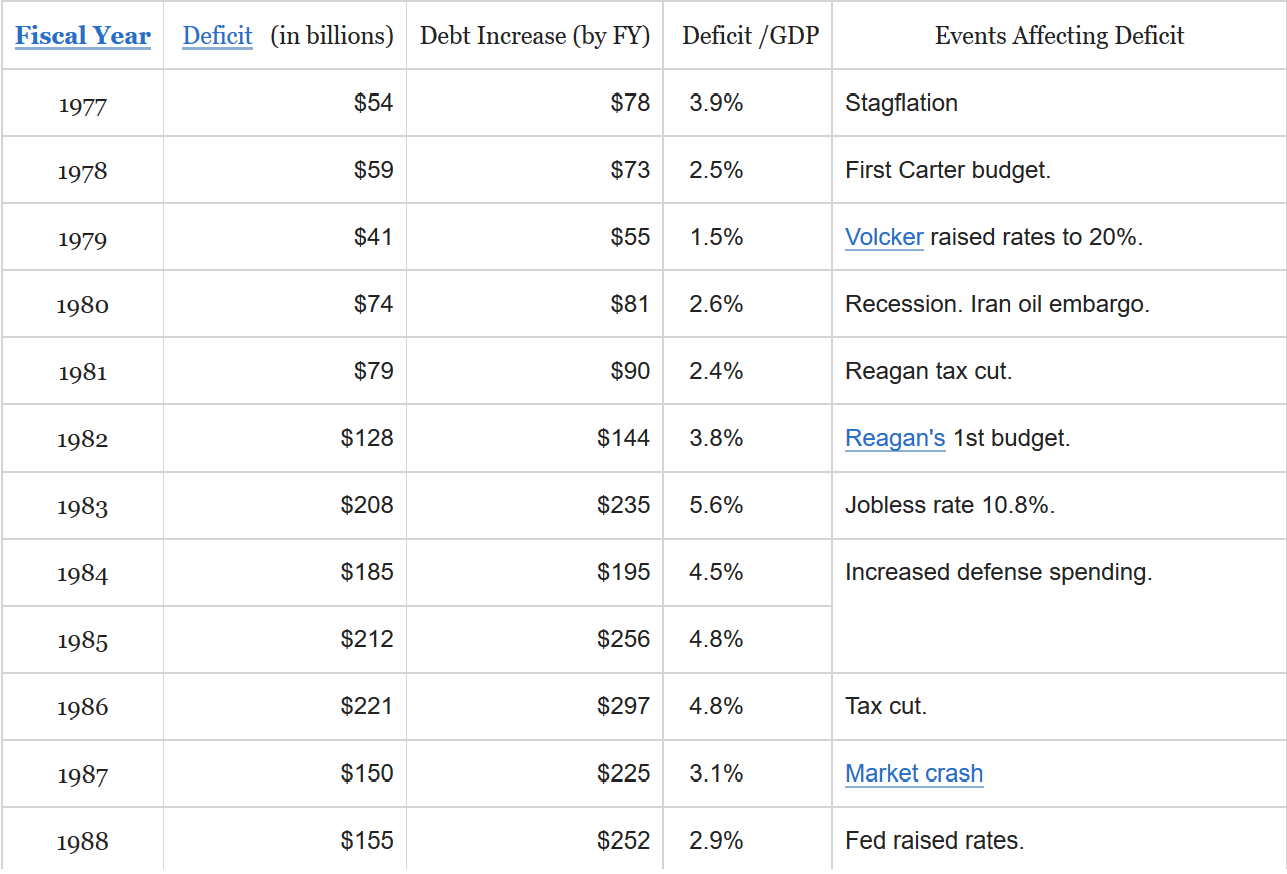Select the 5.6% deficit/GDP cell
The image size is (1287, 874).
(x=716, y=505)
